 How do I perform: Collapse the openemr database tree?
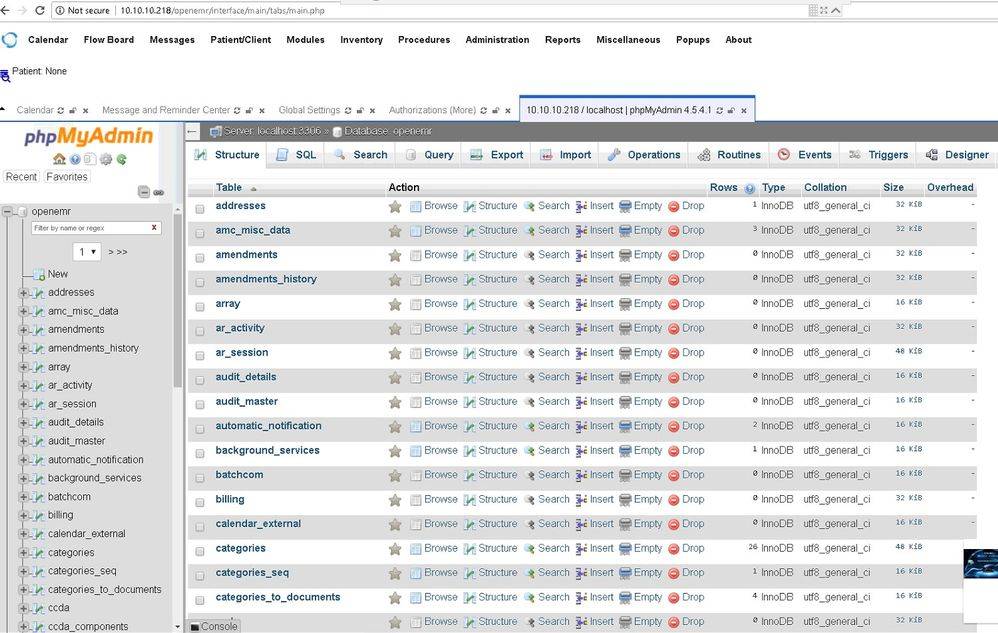(x=8, y=212)
